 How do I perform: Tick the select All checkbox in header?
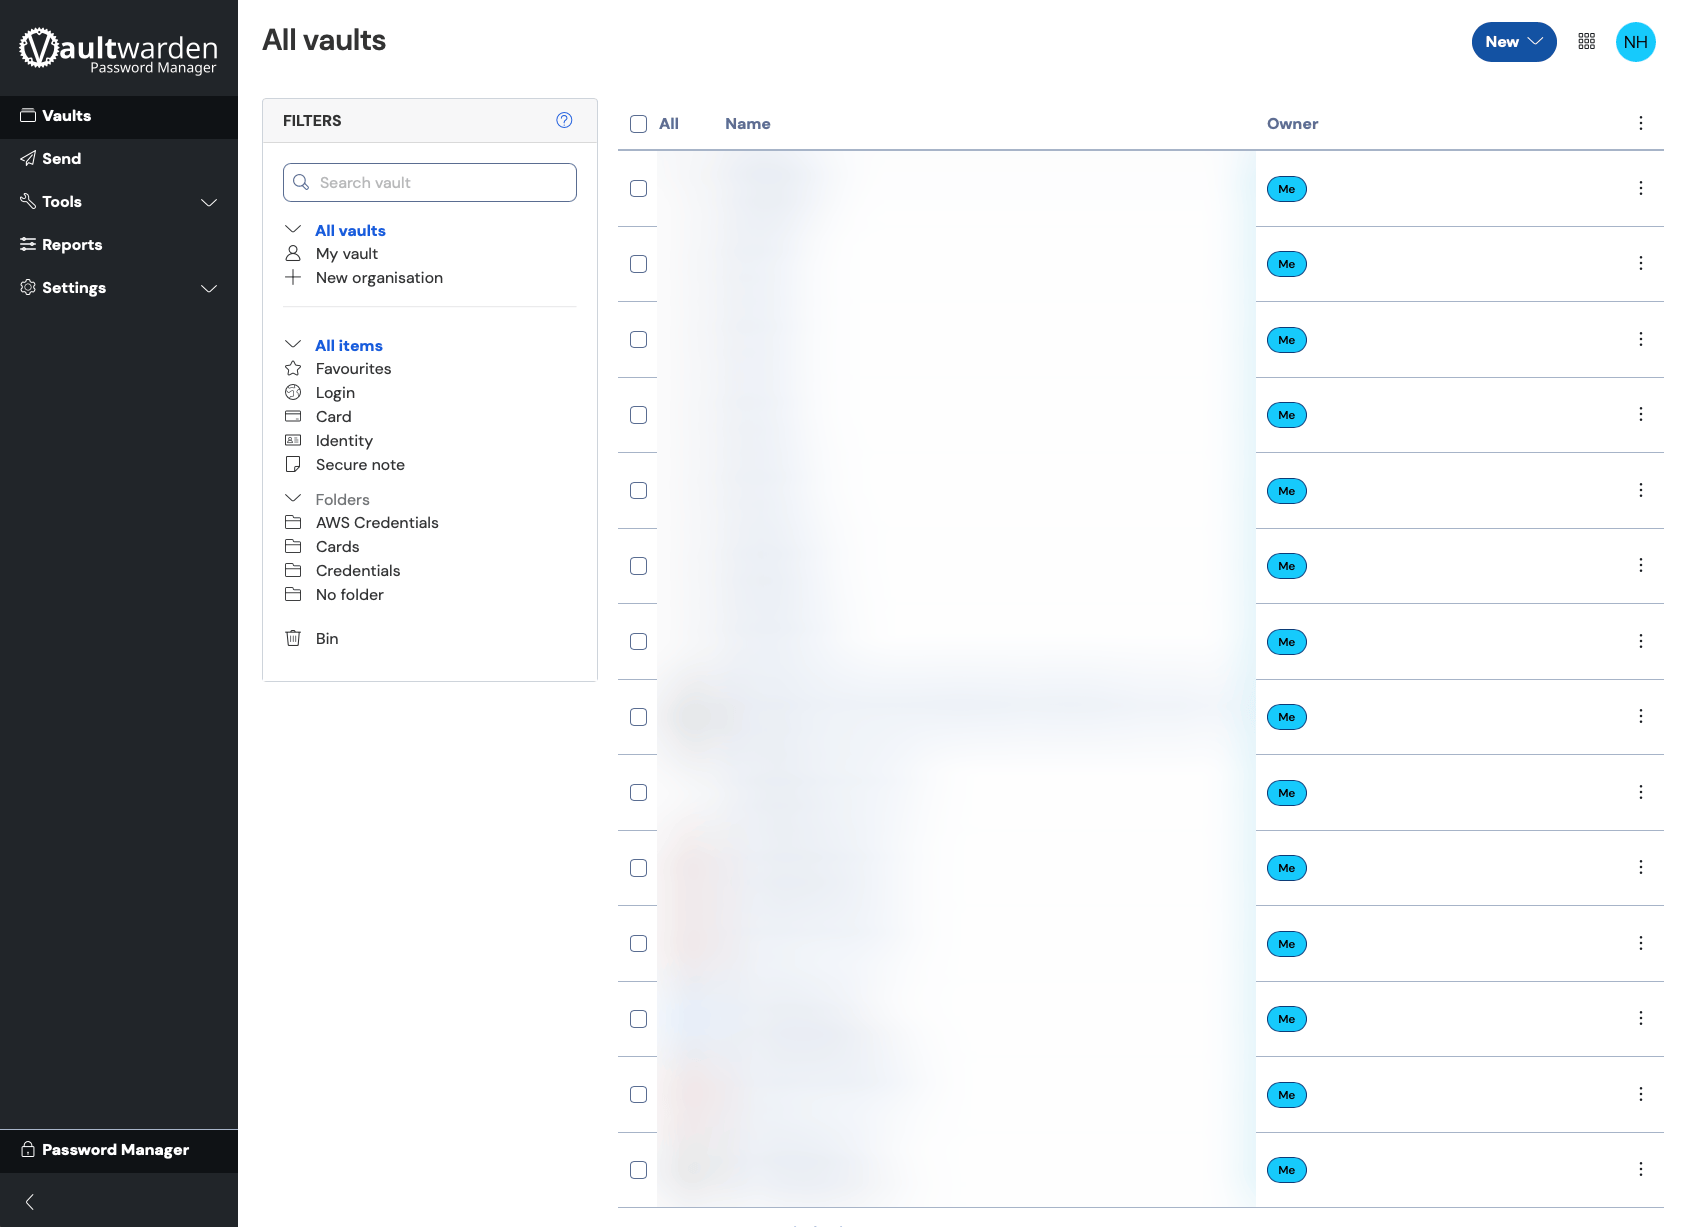click(x=638, y=124)
